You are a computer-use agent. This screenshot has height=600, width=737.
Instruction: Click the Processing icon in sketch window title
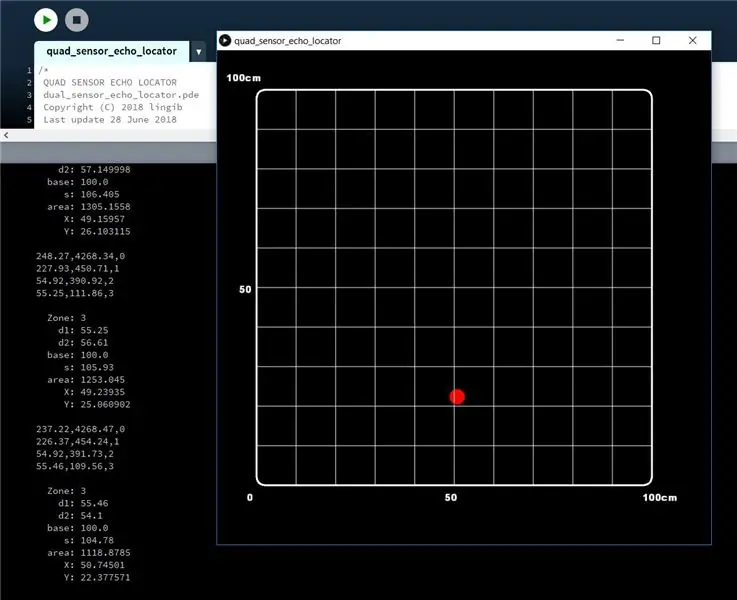pyautogui.click(x=225, y=41)
